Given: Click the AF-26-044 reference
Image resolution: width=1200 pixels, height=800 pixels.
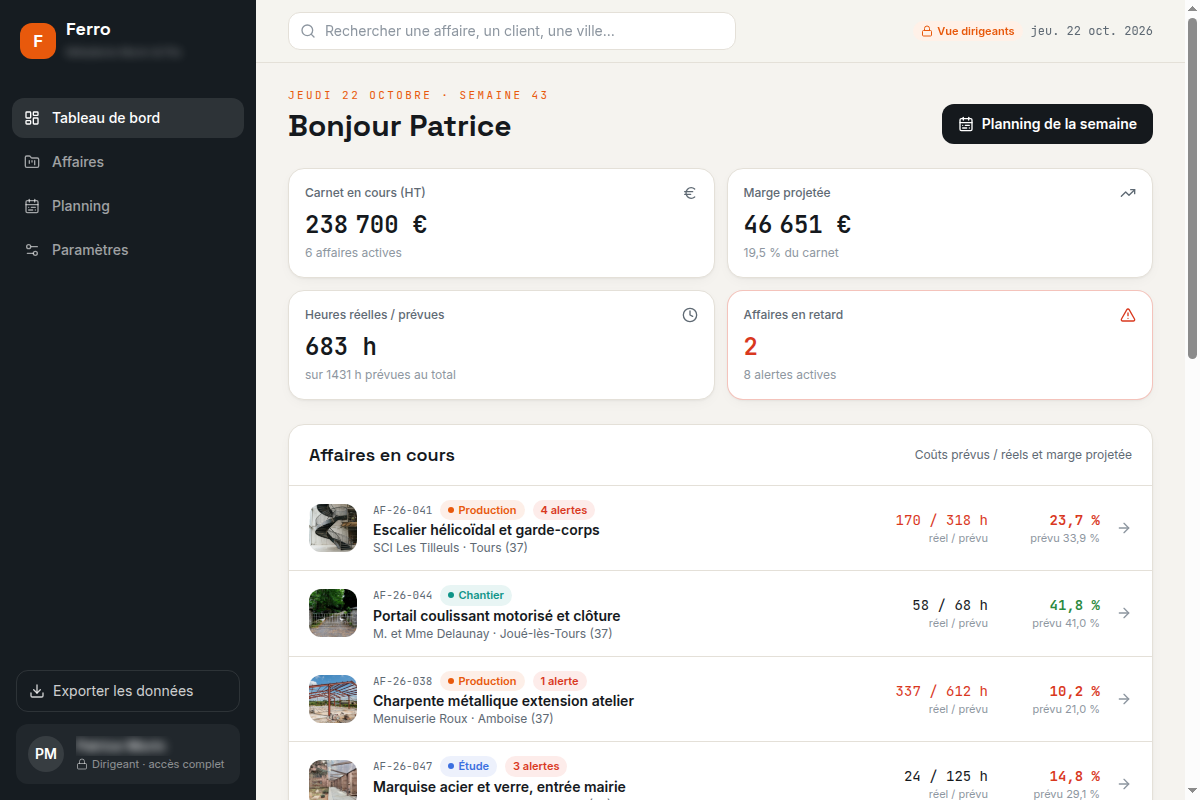Looking at the screenshot, I should (x=403, y=595).
